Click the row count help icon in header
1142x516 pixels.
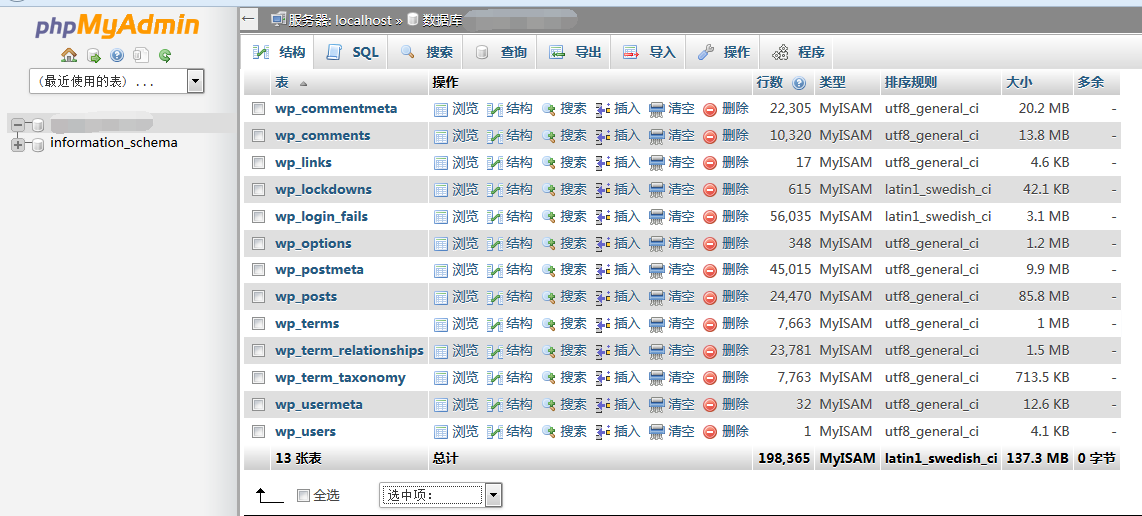point(799,83)
